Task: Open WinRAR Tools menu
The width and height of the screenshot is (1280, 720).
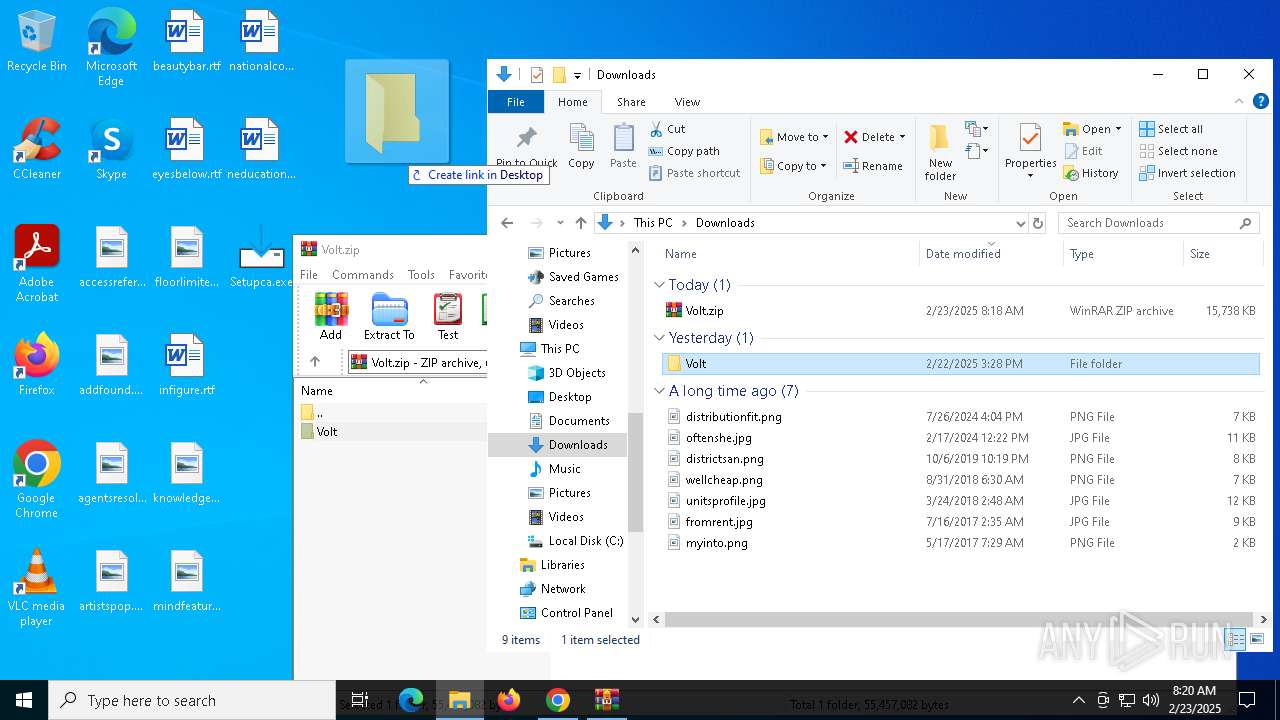Action: pyautogui.click(x=421, y=274)
